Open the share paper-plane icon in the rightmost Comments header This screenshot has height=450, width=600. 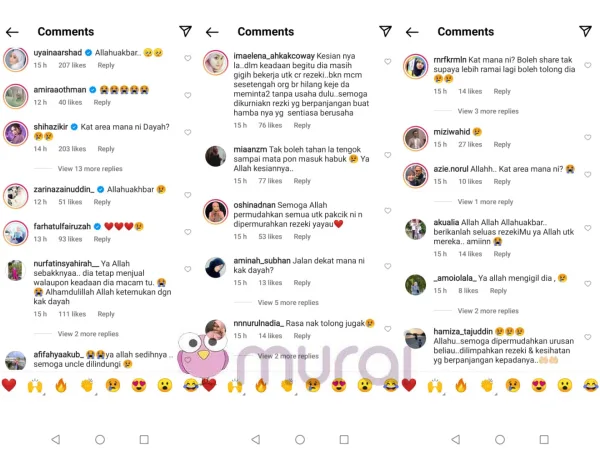click(x=585, y=31)
